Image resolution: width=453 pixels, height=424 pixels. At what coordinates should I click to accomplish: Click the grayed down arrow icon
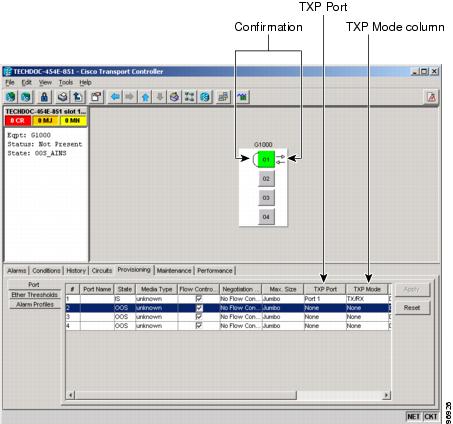tap(160, 97)
